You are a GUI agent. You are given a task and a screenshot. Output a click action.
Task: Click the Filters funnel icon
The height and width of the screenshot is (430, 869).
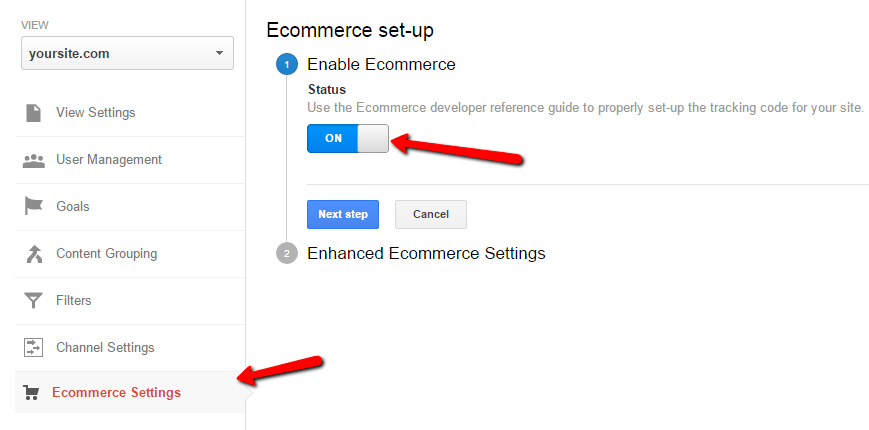click(33, 301)
